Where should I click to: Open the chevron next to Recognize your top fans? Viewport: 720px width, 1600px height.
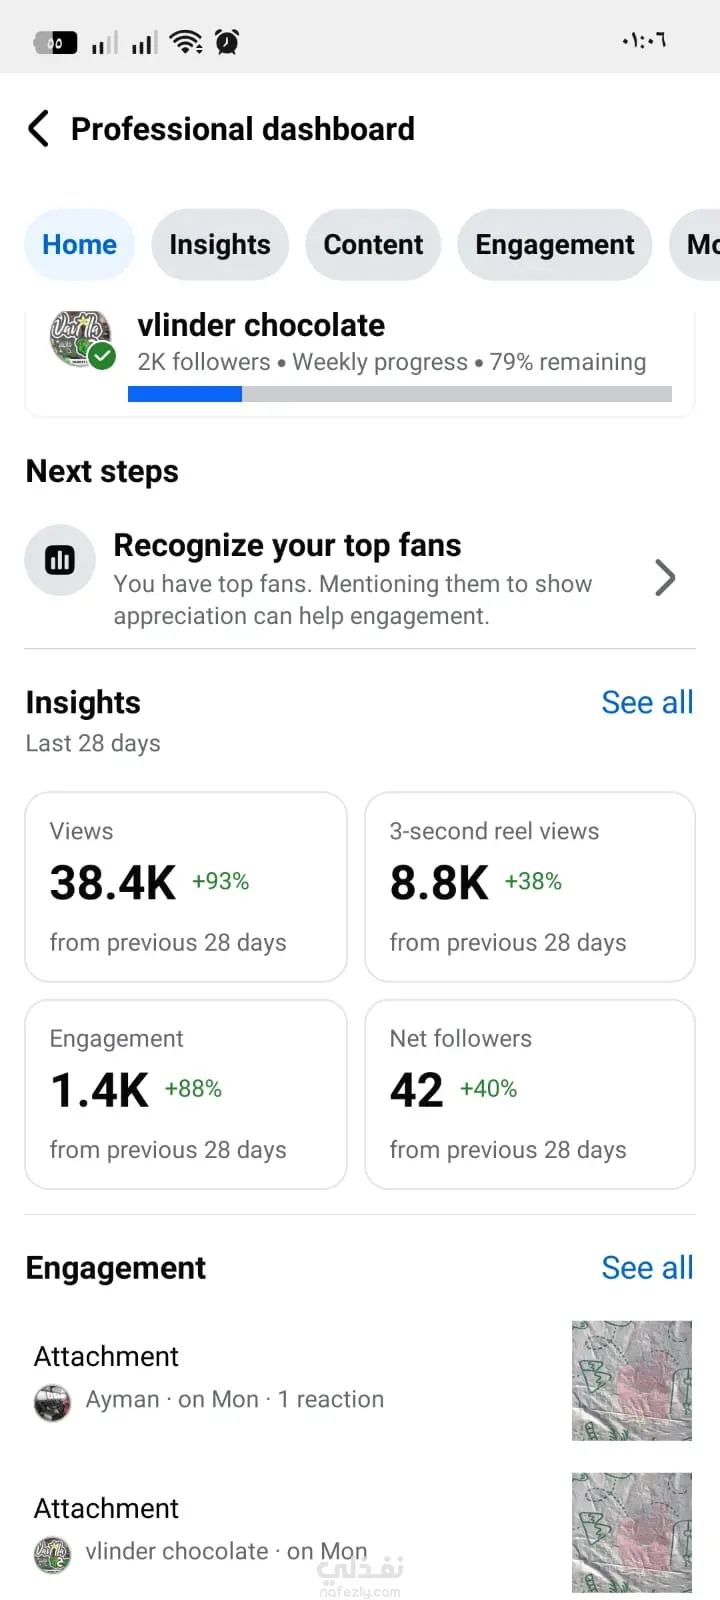(x=665, y=578)
